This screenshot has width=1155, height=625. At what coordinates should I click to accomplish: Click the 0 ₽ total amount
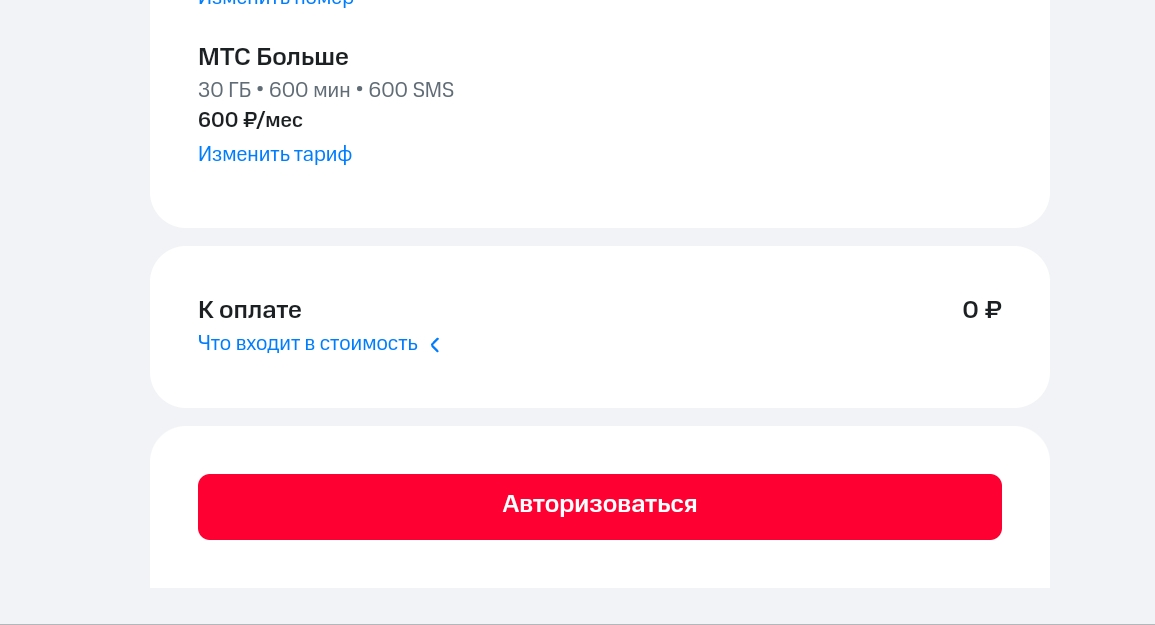click(x=982, y=310)
